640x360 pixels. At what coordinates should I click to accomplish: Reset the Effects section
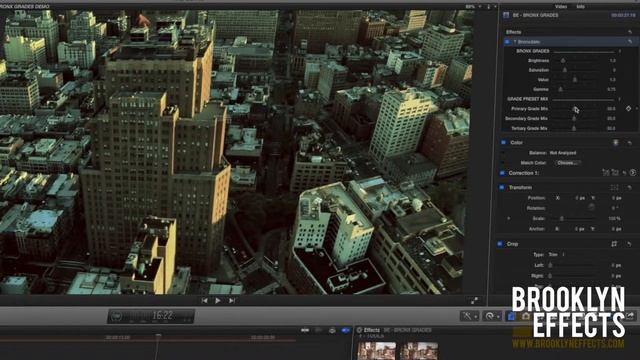click(x=630, y=32)
